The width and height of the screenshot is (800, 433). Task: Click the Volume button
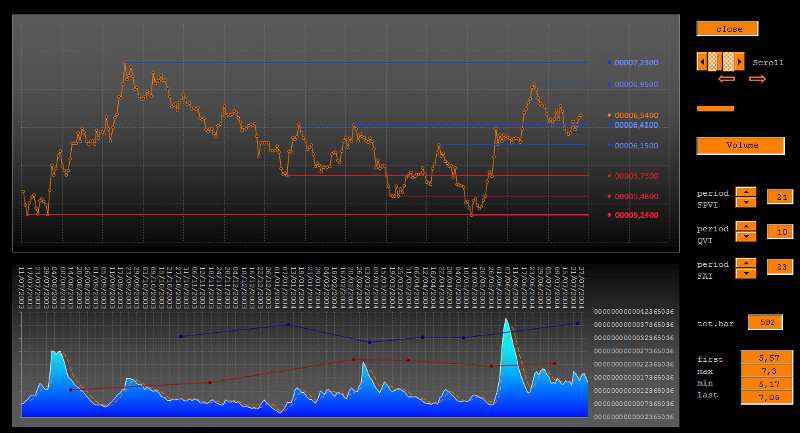pyautogui.click(x=741, y=145)
